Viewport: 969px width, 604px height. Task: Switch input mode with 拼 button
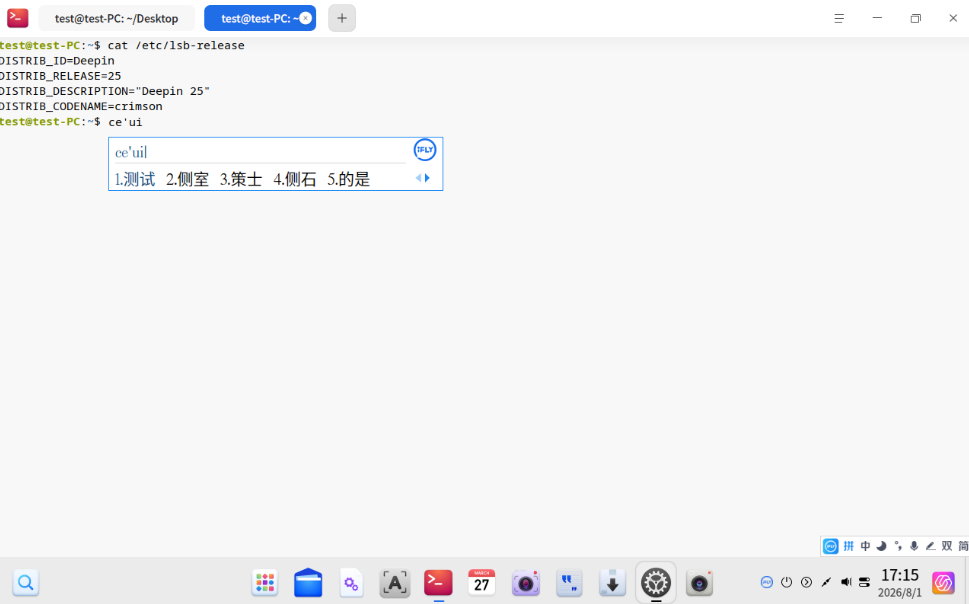coord(848,546)
